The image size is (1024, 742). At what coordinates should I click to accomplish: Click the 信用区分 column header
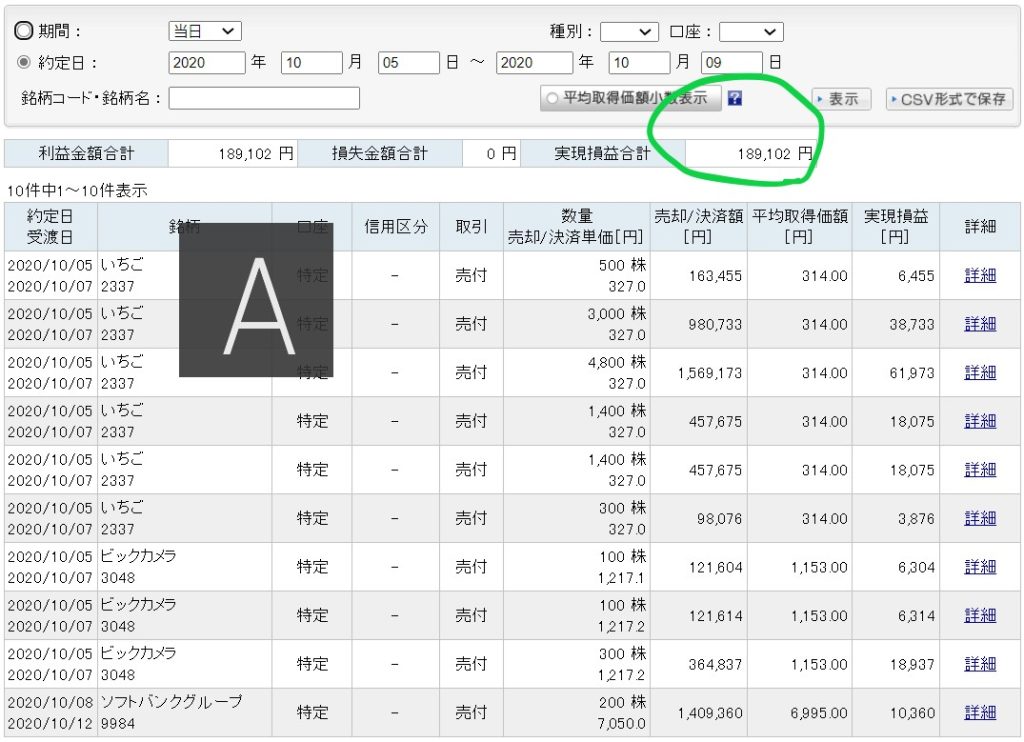pos(396,227)
